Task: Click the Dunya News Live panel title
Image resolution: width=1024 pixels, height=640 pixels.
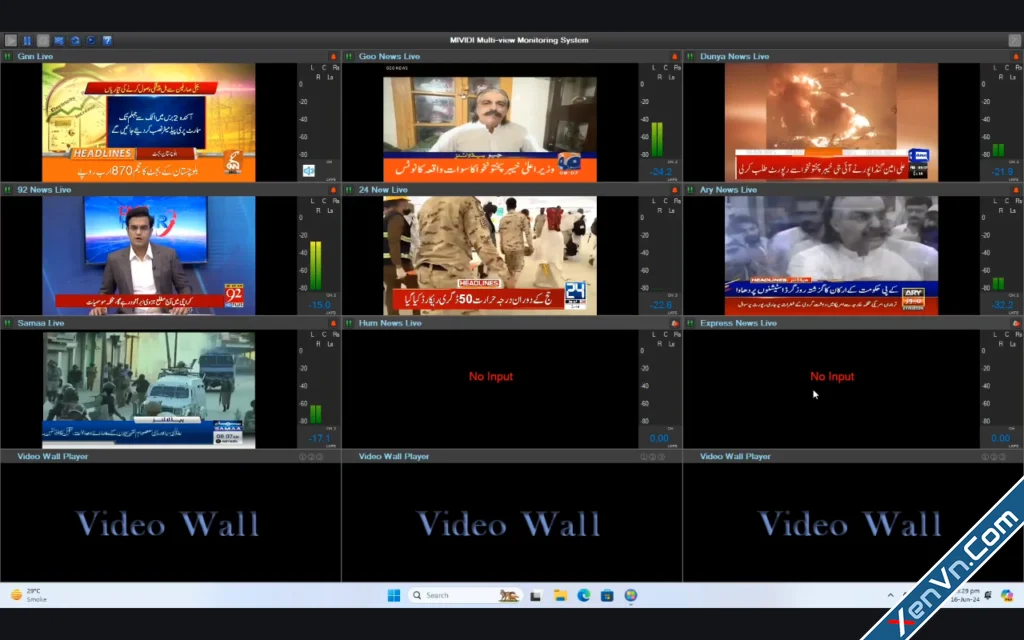Action: pyautogui.click(x=735, y=57)
